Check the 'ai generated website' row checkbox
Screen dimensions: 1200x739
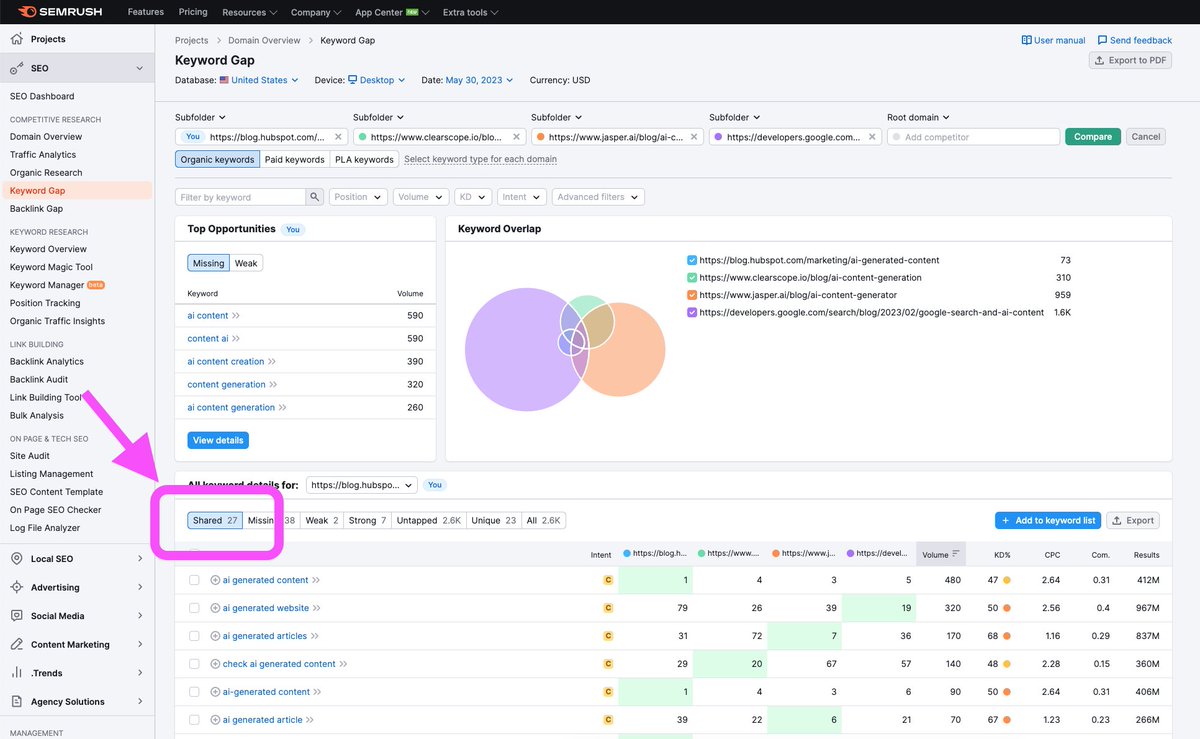click(x=194, y=608)
